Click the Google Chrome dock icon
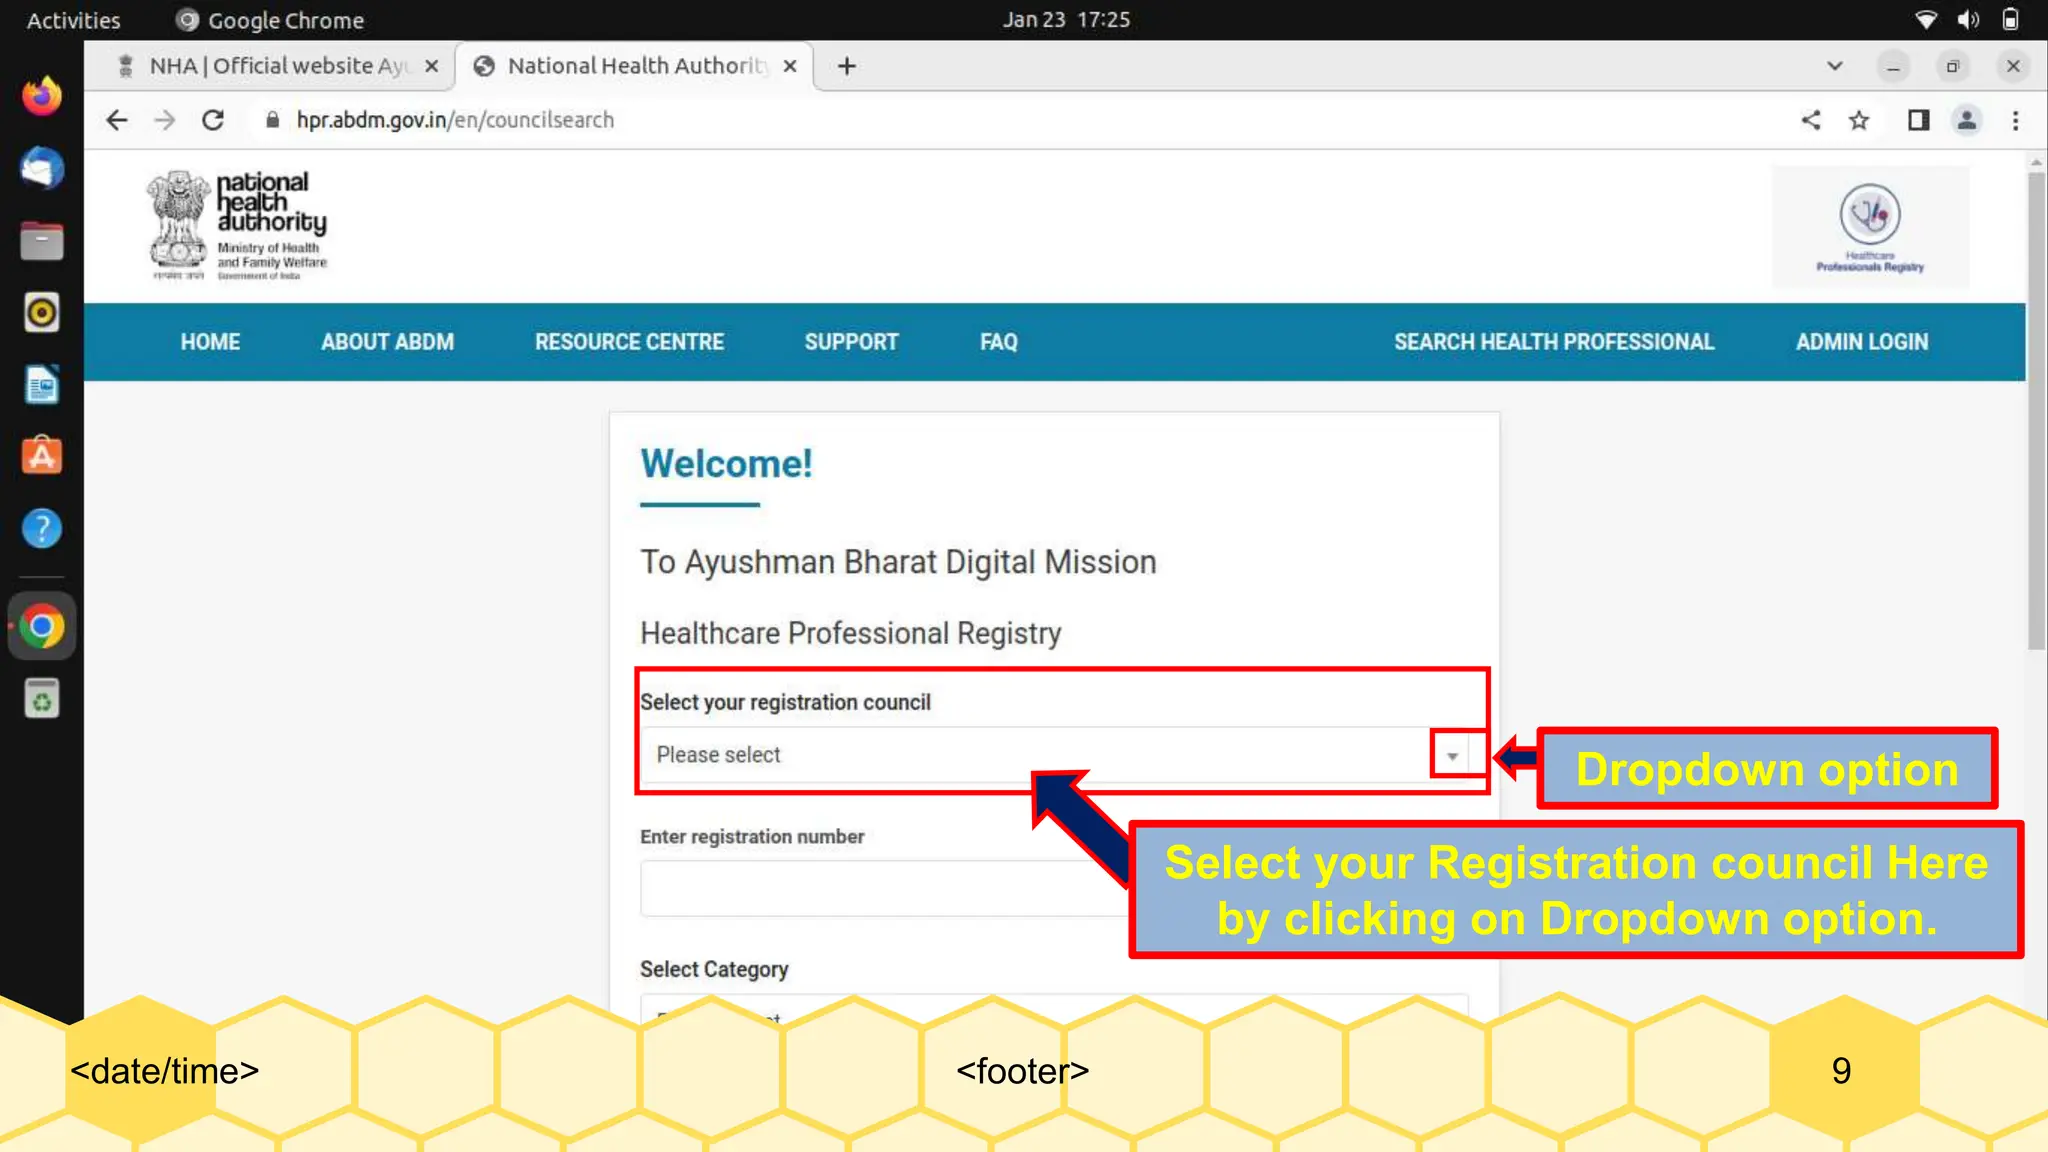 coord(42,626)
